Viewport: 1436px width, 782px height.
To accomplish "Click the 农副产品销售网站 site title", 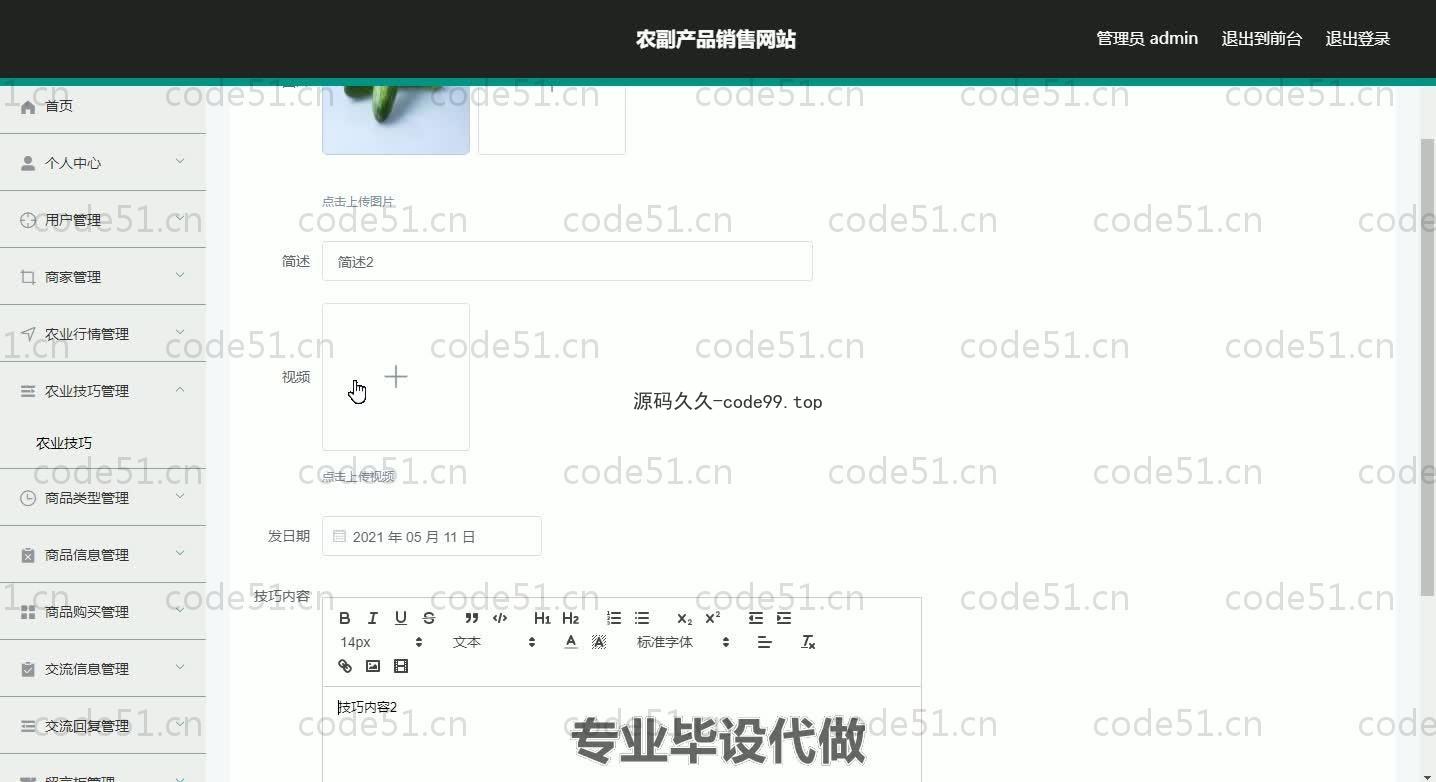I will (716, 39).
